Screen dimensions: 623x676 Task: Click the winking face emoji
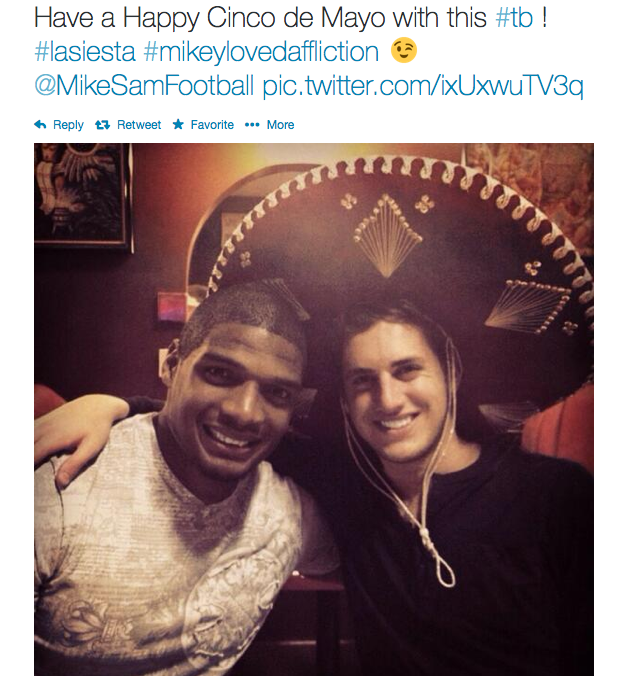point(404,50)
